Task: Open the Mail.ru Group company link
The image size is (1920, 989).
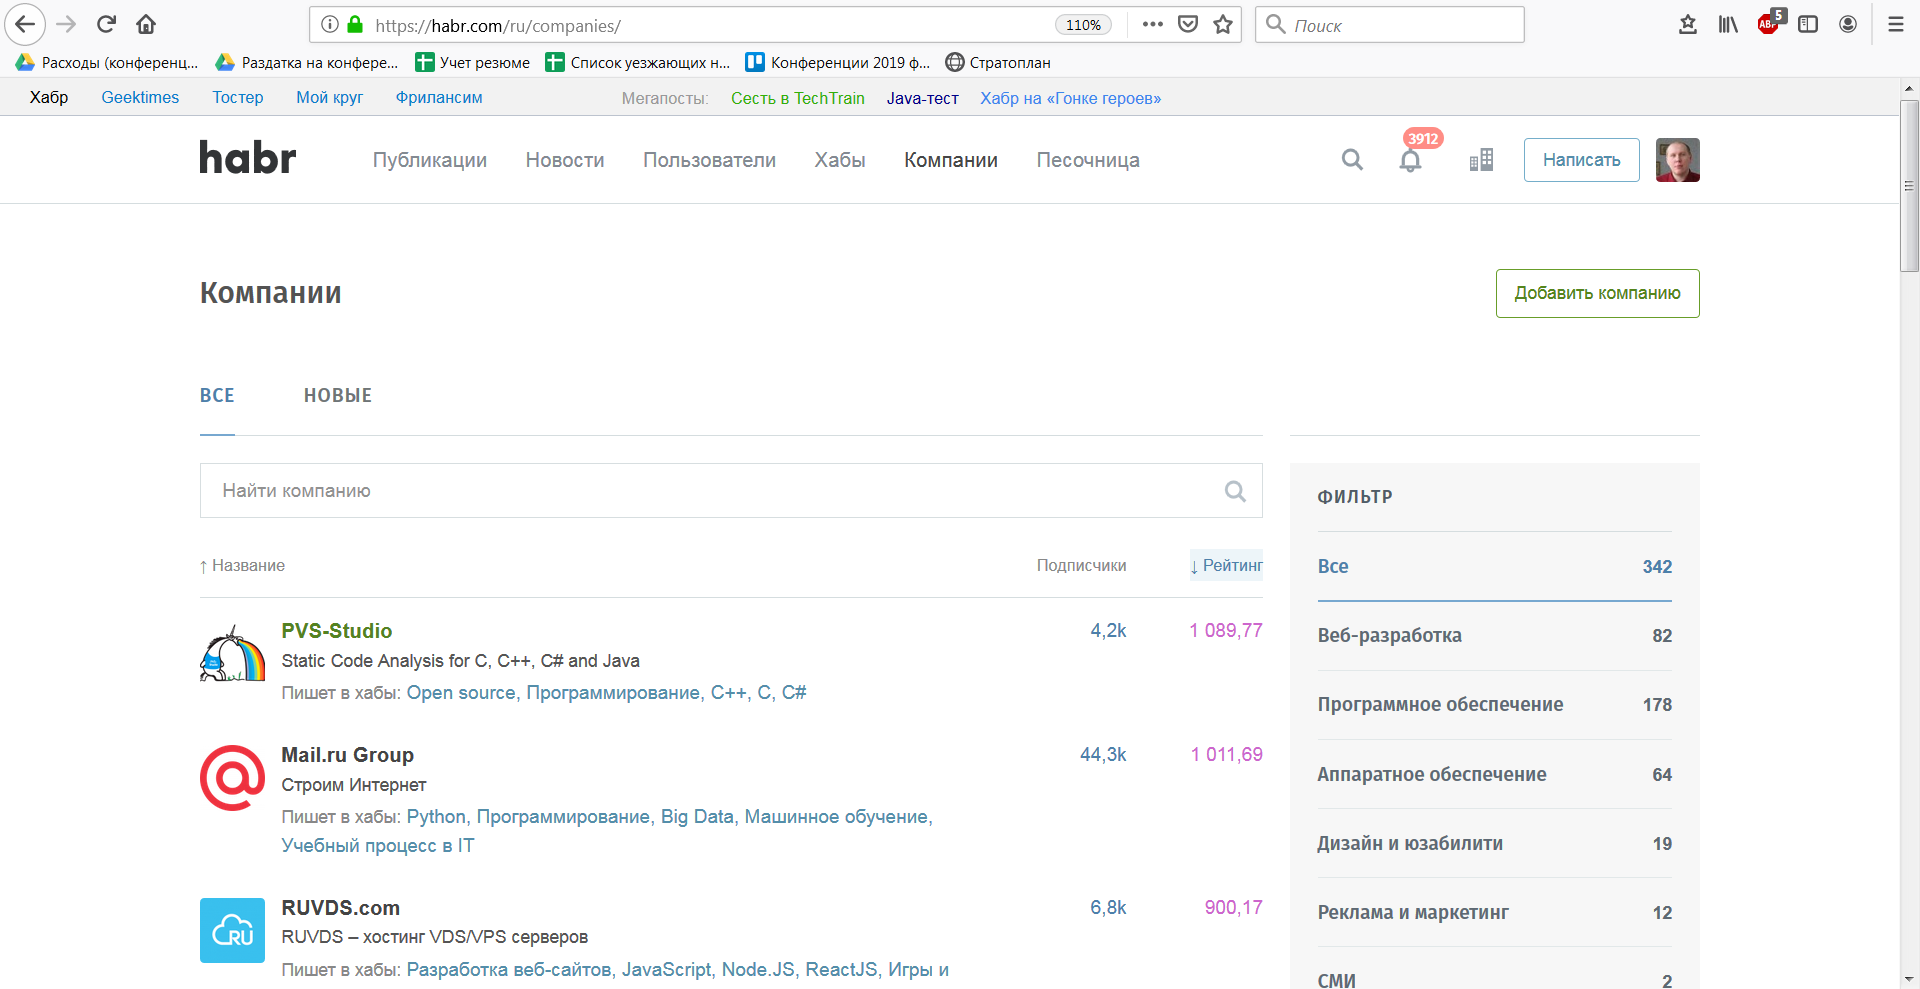Action: [x=347, y=755]
